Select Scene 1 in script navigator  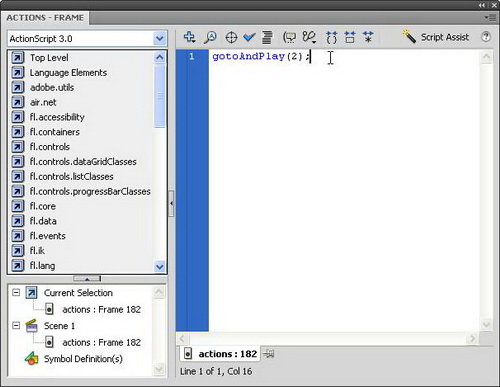click(x=59, y=326)
